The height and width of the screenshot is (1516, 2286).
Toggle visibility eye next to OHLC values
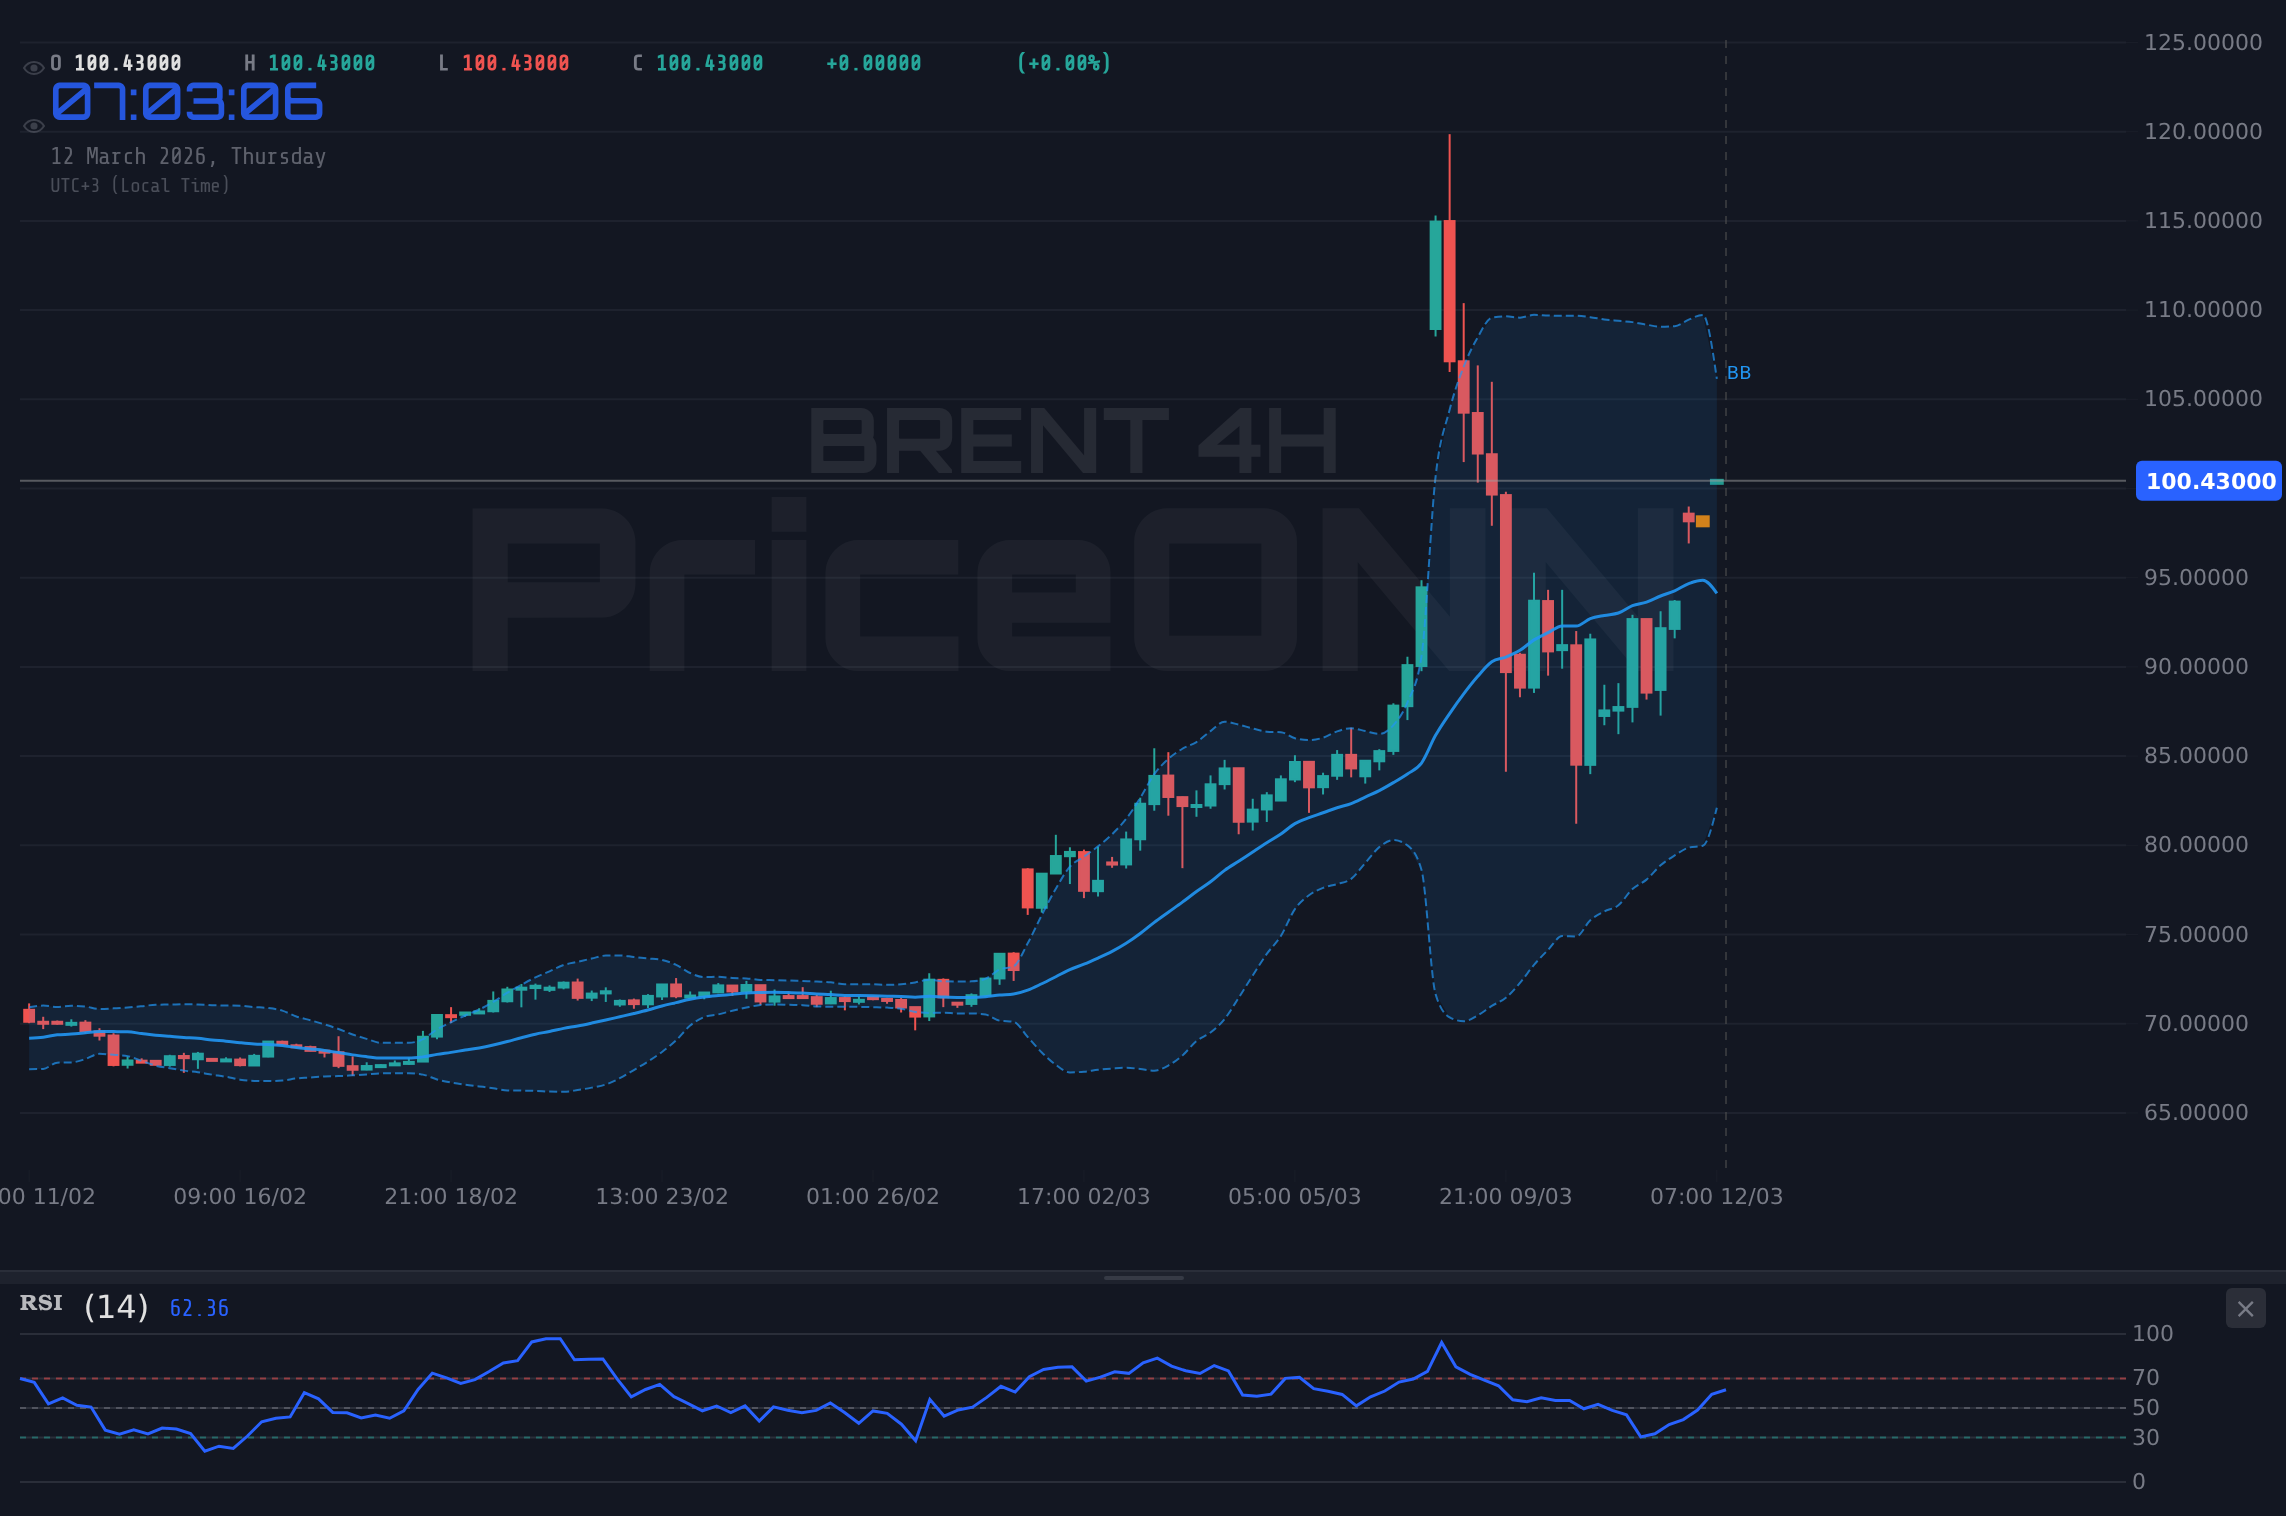[x=33, y=68]
